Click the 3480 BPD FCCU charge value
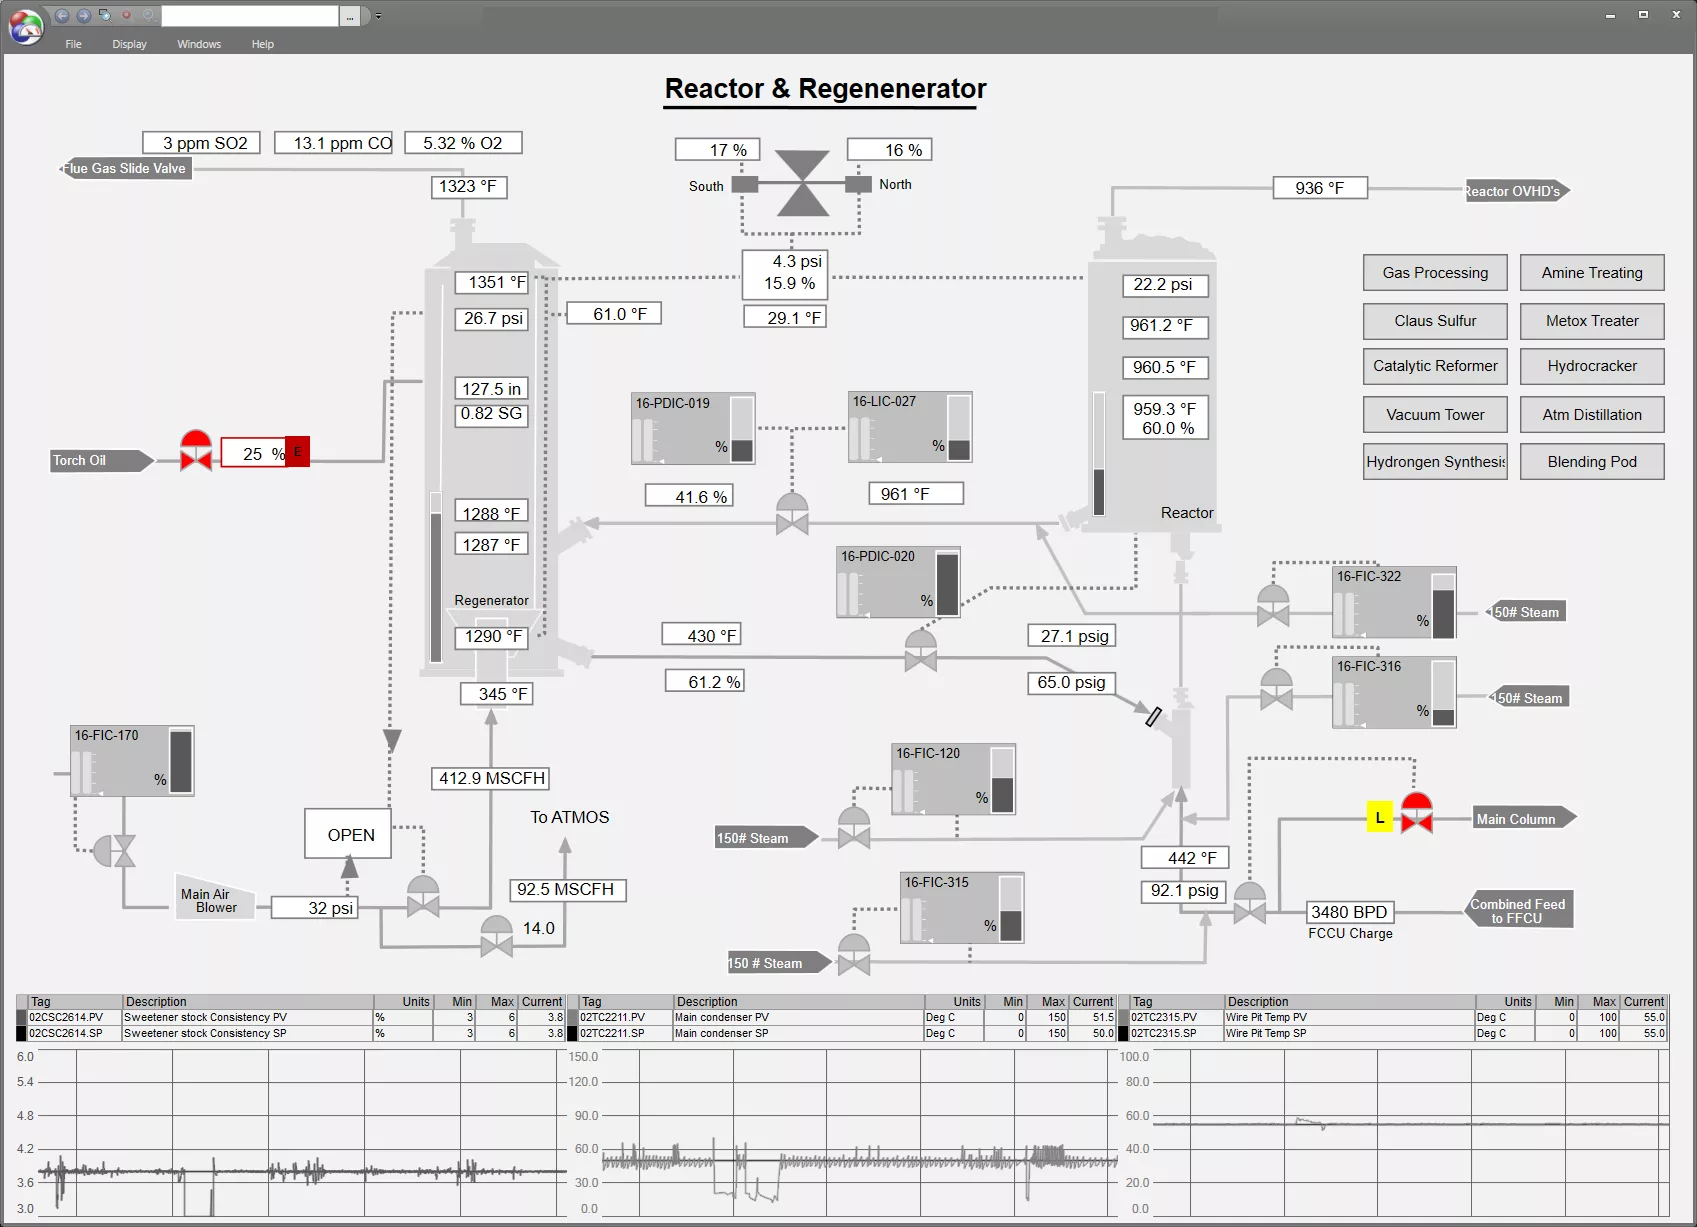Screen dimensions: 1697x1227 [1350, 912]
